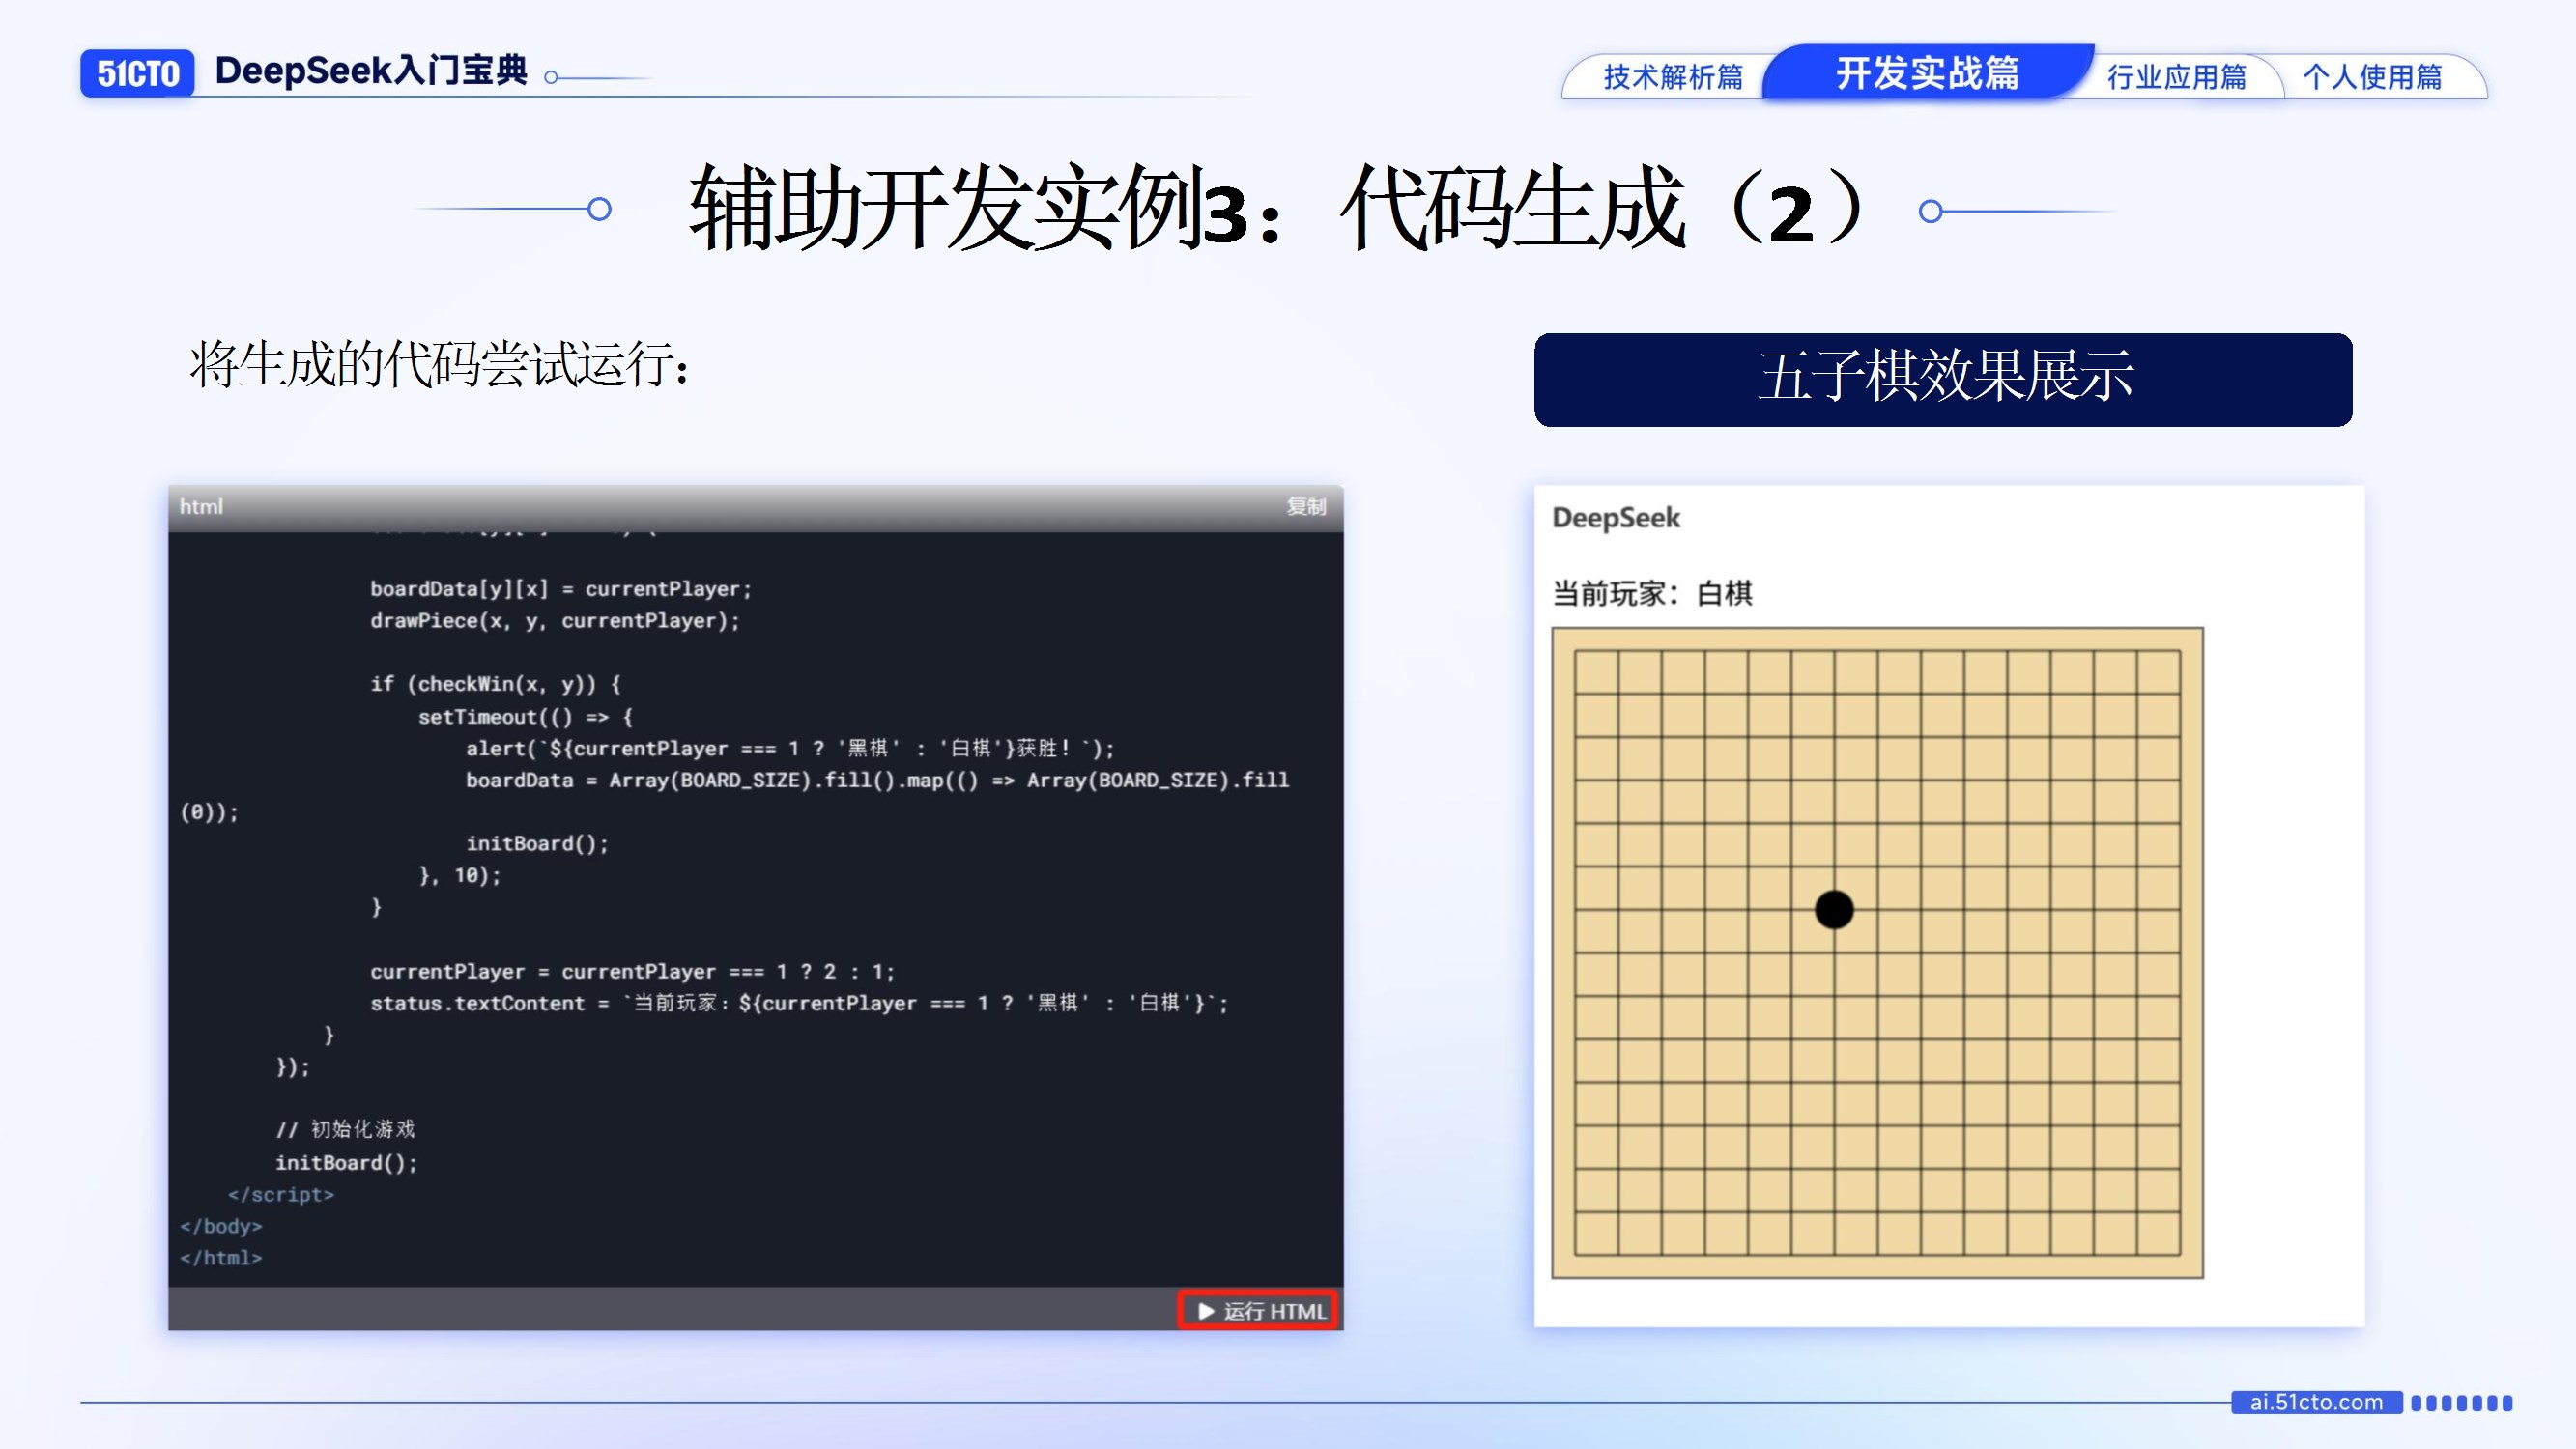2576x1449 pixels.
Task: Open the 技术解析篇 tab
Action: click(1673, 77)
